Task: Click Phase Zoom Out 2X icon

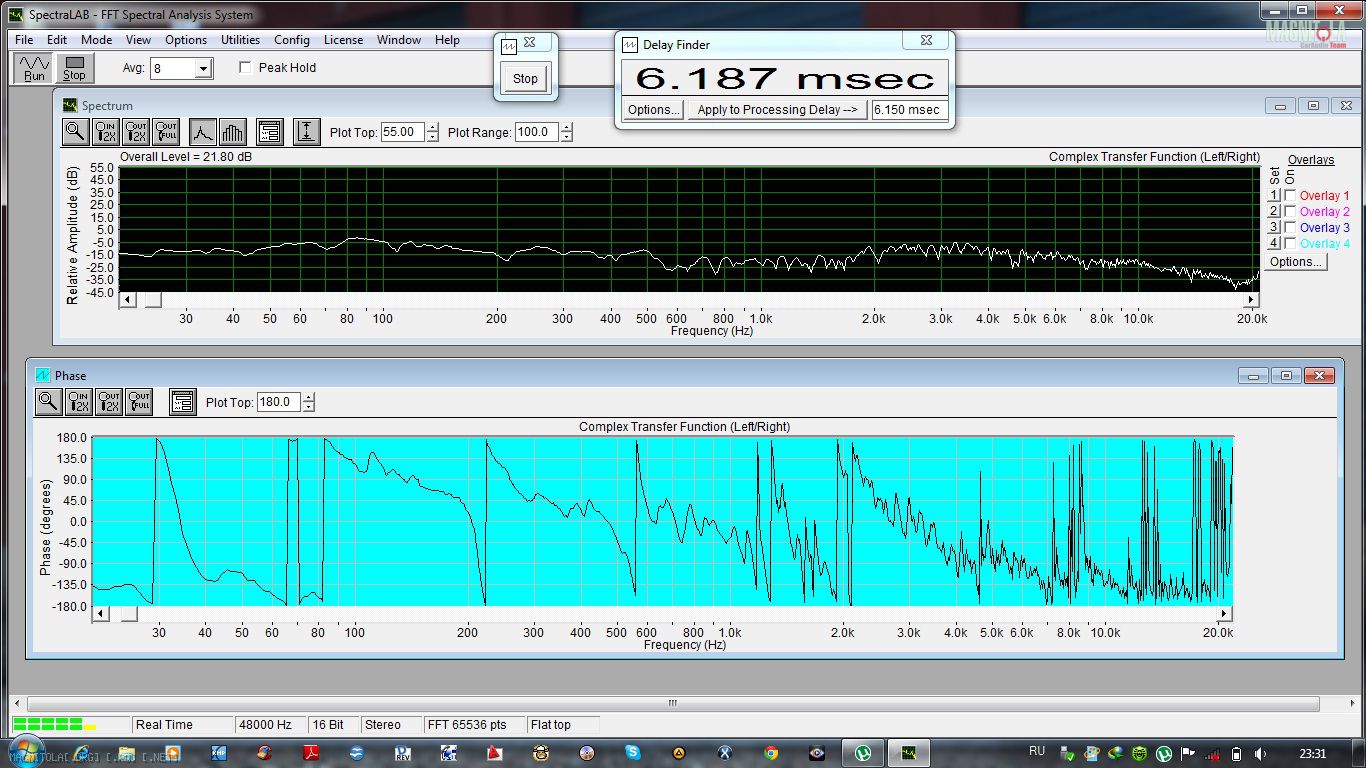Action: (109, 401)
